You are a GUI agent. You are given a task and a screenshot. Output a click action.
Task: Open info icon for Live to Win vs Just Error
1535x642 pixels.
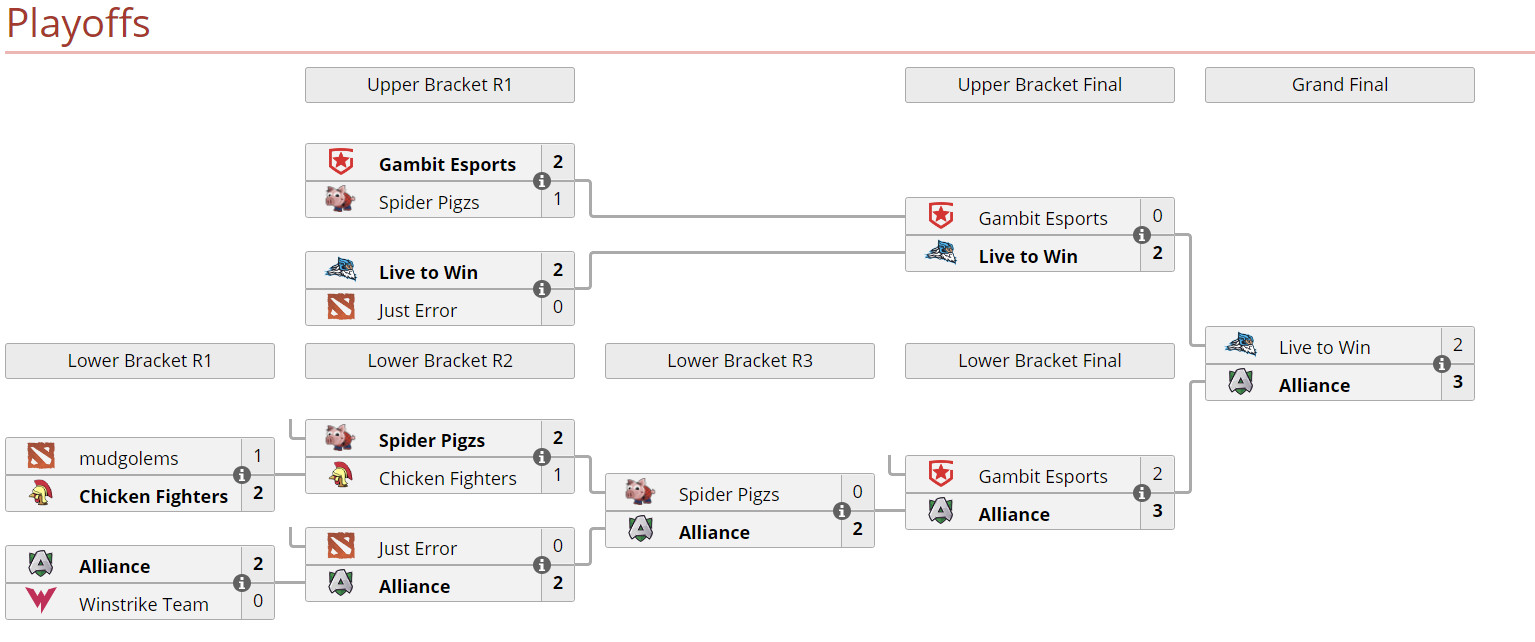point(542,289)
